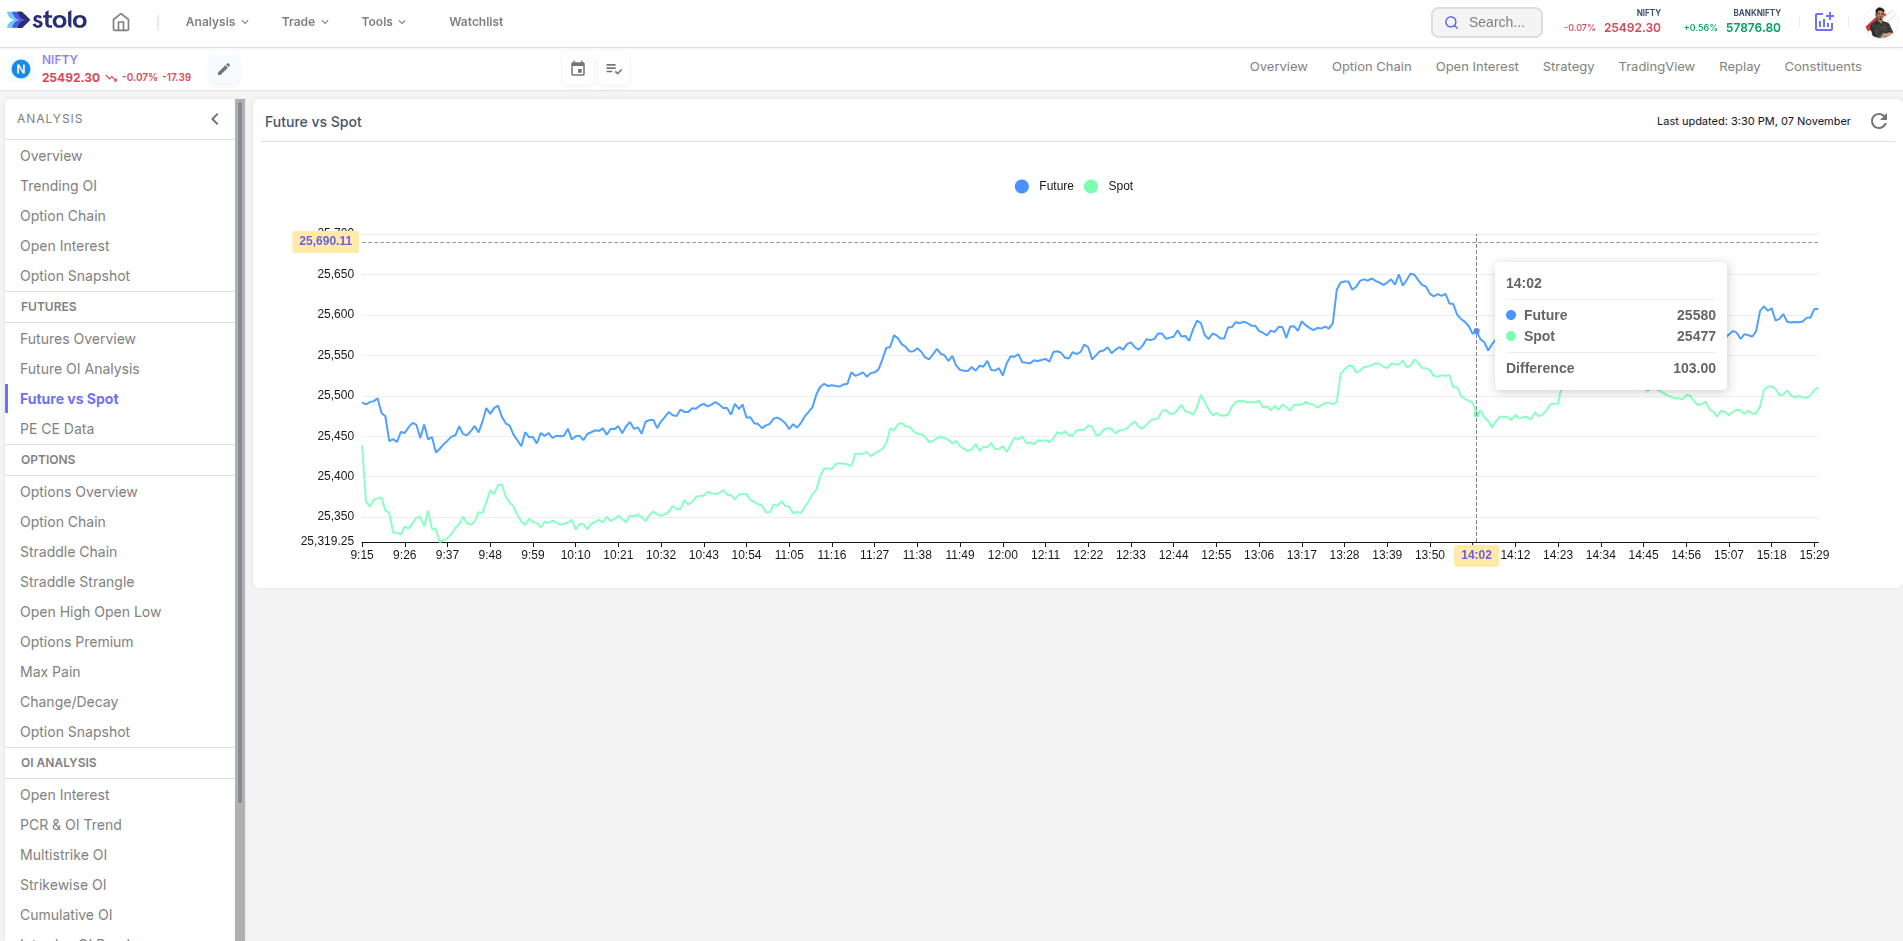This screenshot has width=1903, height=941.
Task: Open the calendar date picker
Action: point(578,69)
